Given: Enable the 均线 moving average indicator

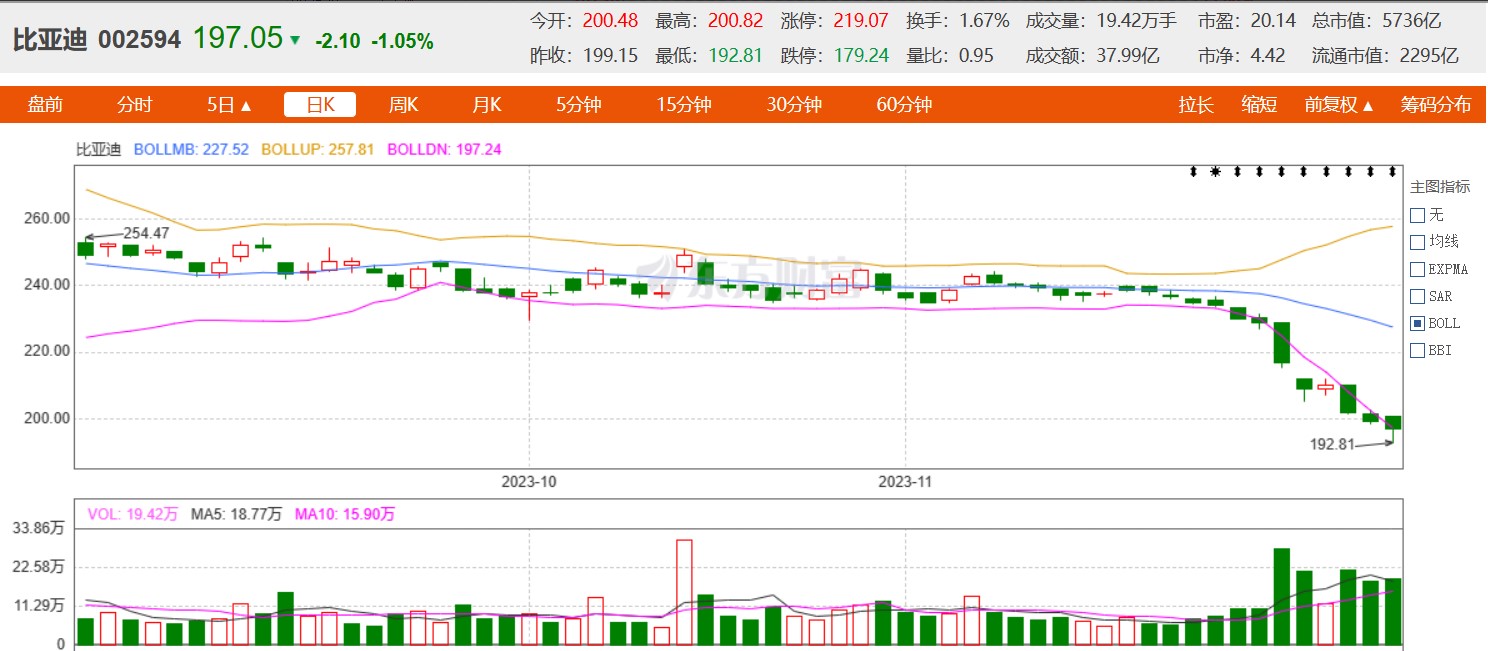Looking at the screenshot, I should (x=1417, y=242).
